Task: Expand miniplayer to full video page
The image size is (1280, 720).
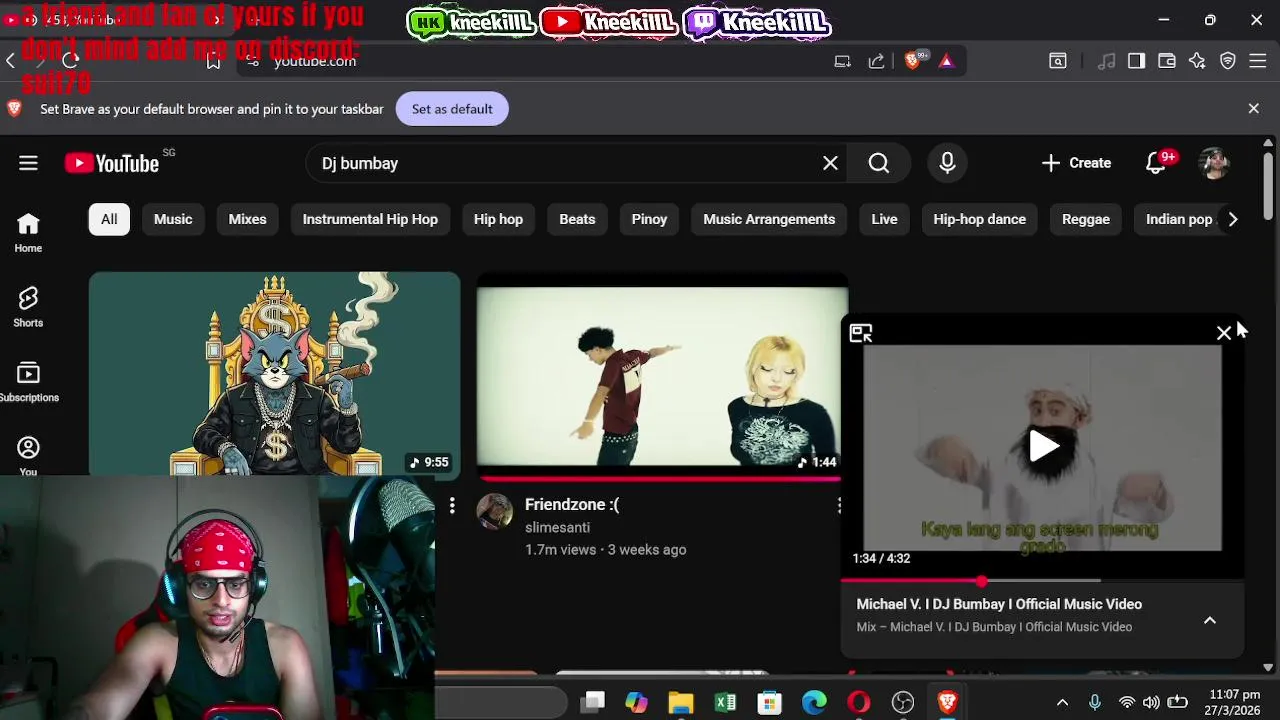Action: (861, 333)
